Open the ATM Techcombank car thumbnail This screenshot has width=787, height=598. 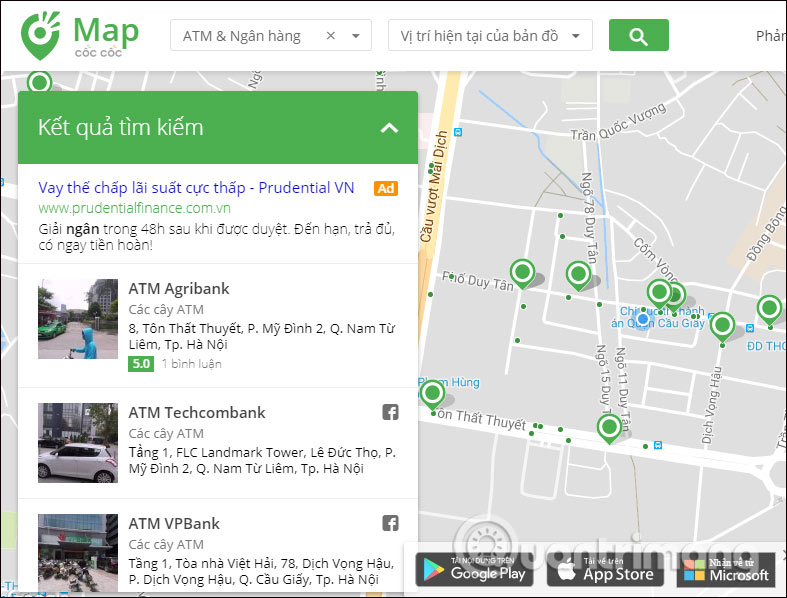[78, 443]
